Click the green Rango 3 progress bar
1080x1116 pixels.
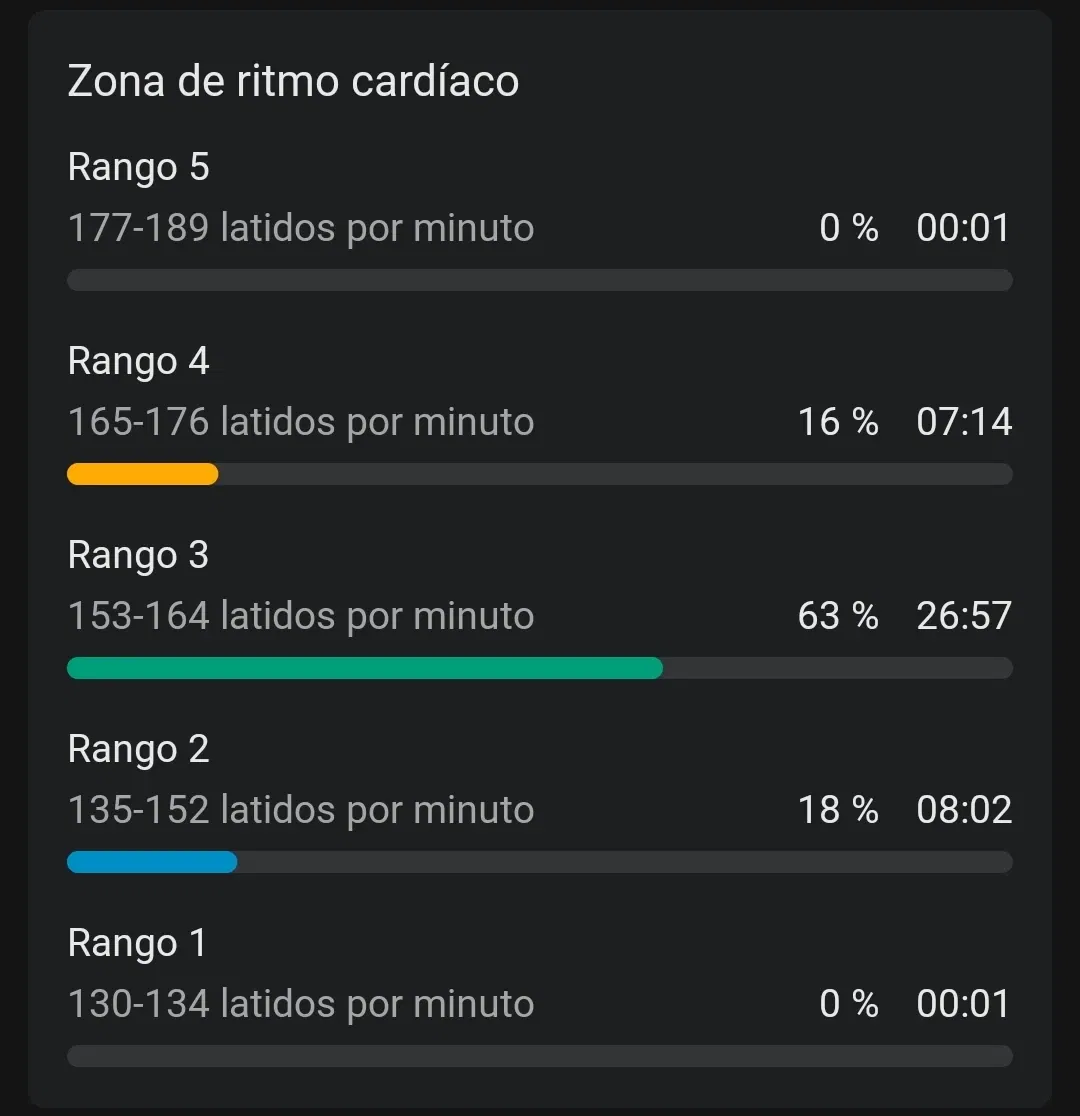click(365, 668)
